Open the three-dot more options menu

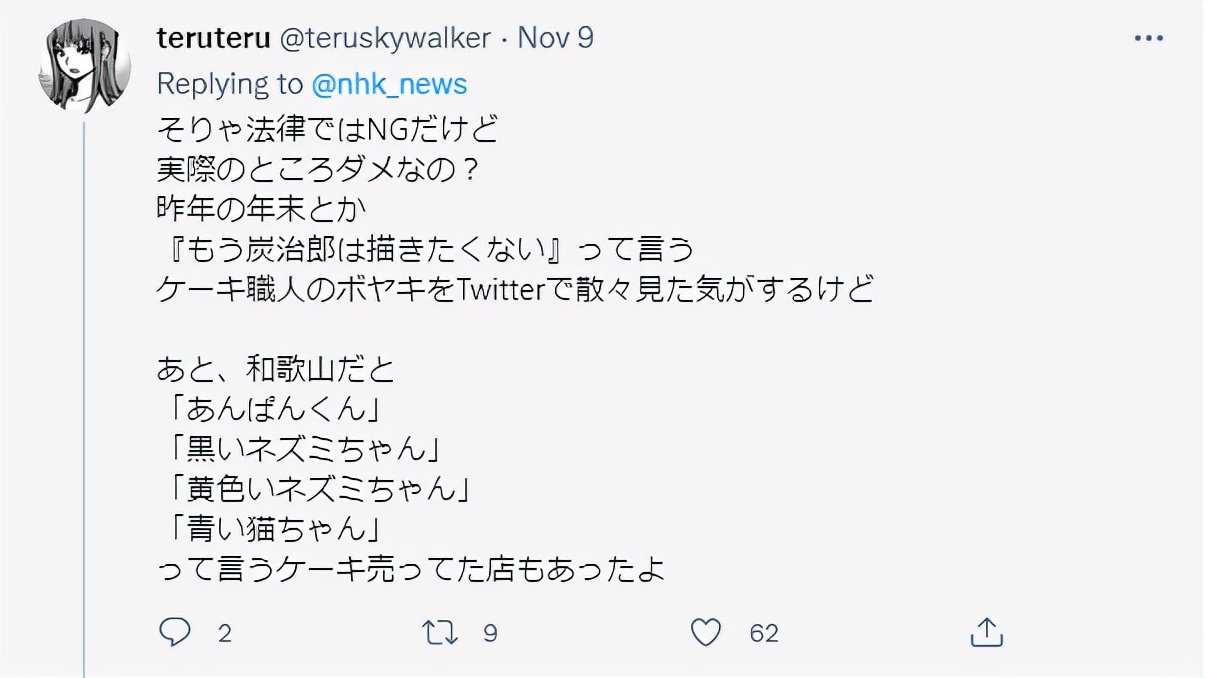(1147, 39)
